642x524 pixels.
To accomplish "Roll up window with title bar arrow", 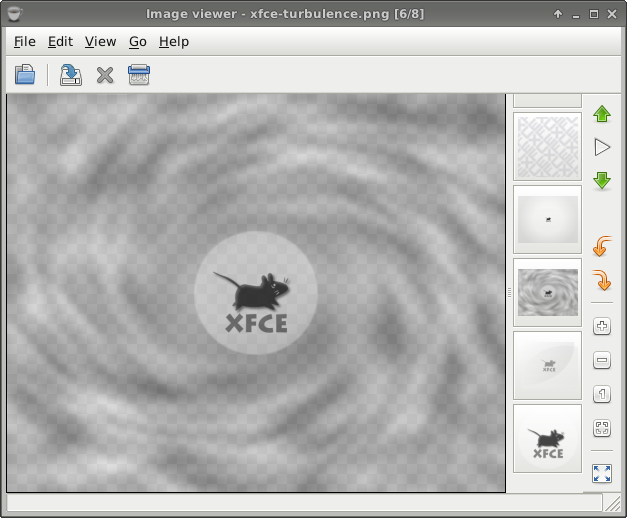I will coord(558,14).
